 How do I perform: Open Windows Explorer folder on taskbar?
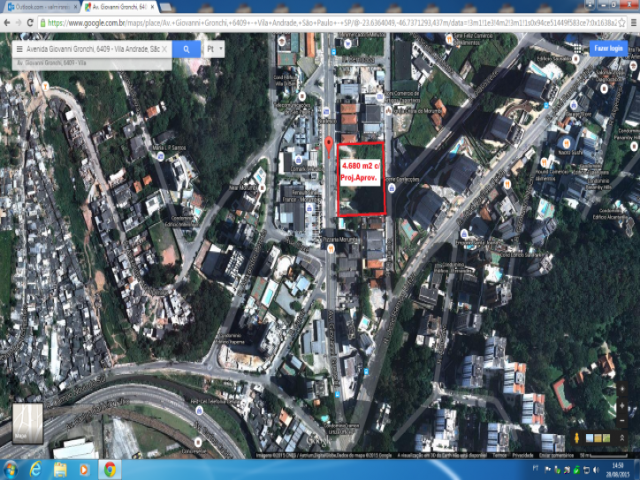coord(60,469)
